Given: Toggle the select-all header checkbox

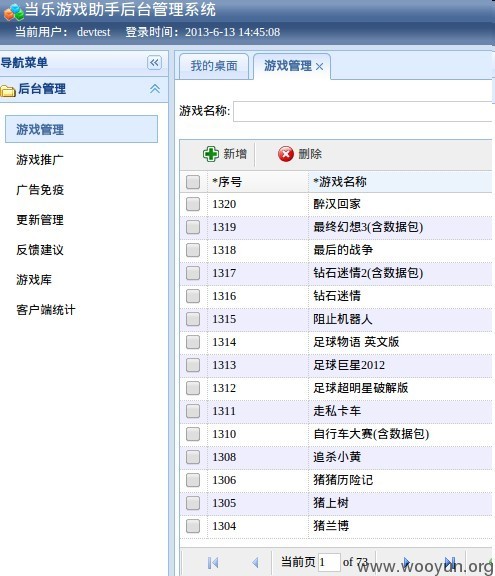Looking at the screenshot, I should [x=193, y=182].
